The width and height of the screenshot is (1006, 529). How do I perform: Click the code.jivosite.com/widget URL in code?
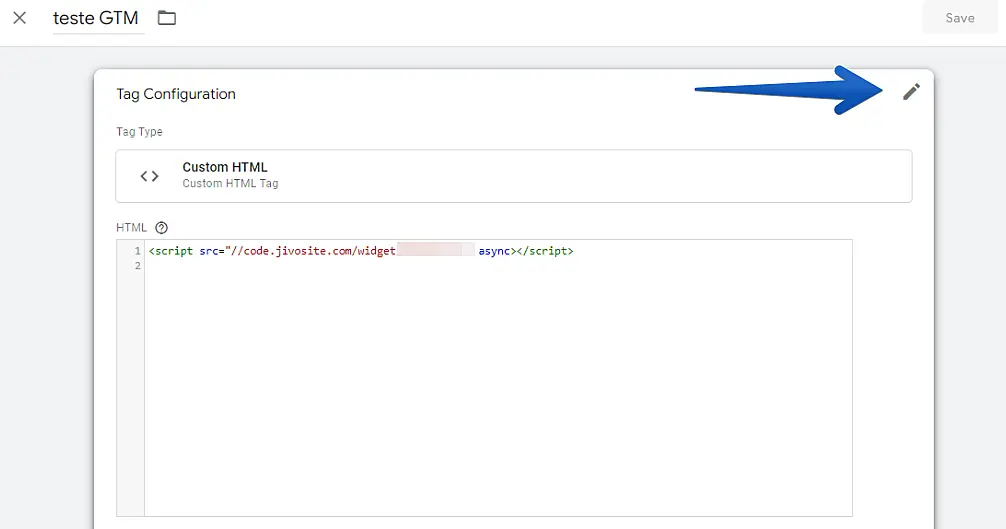[302, 251]
